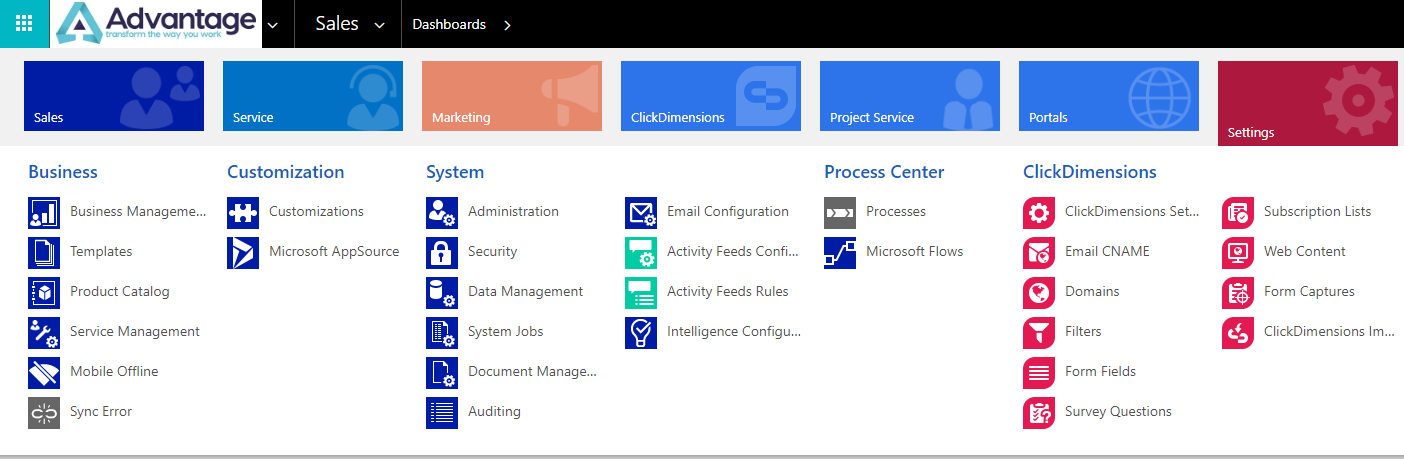Open the Microsoft Flows link text
The width and height of the screenshot is (1404, 459).
coord(915,252)
